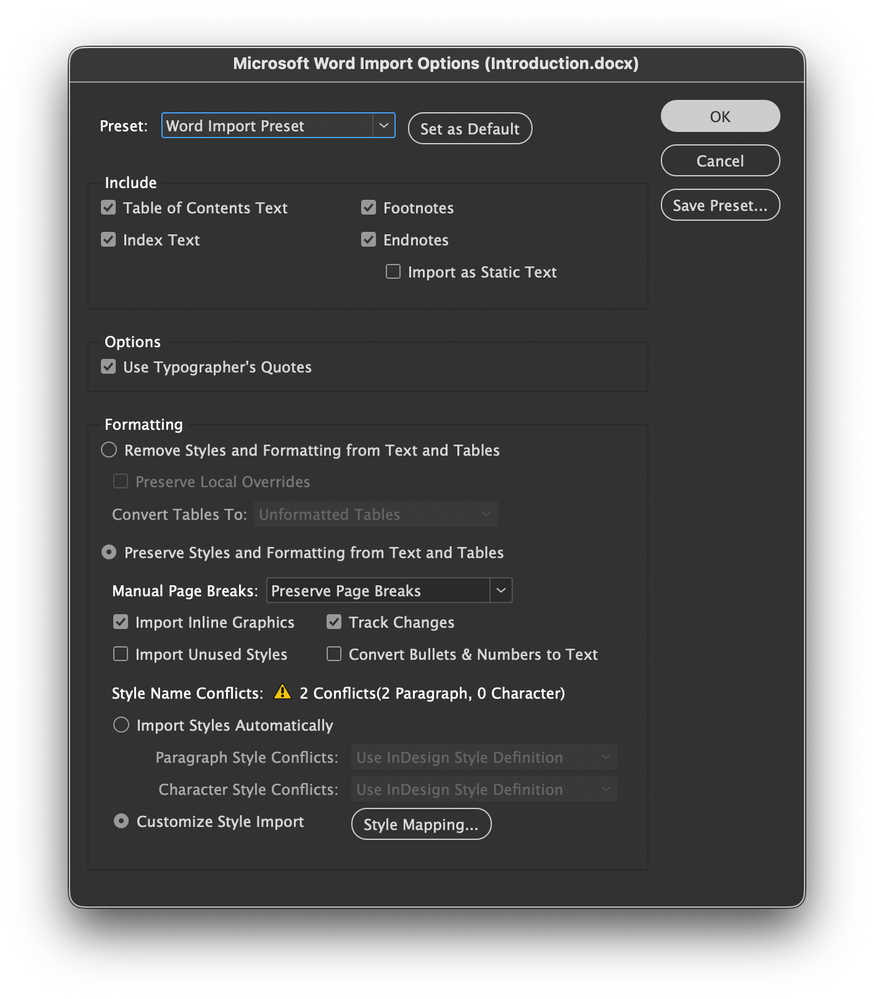Disable Track Changes import
This screenshot has height=999, width=874.
coord(333,622)
